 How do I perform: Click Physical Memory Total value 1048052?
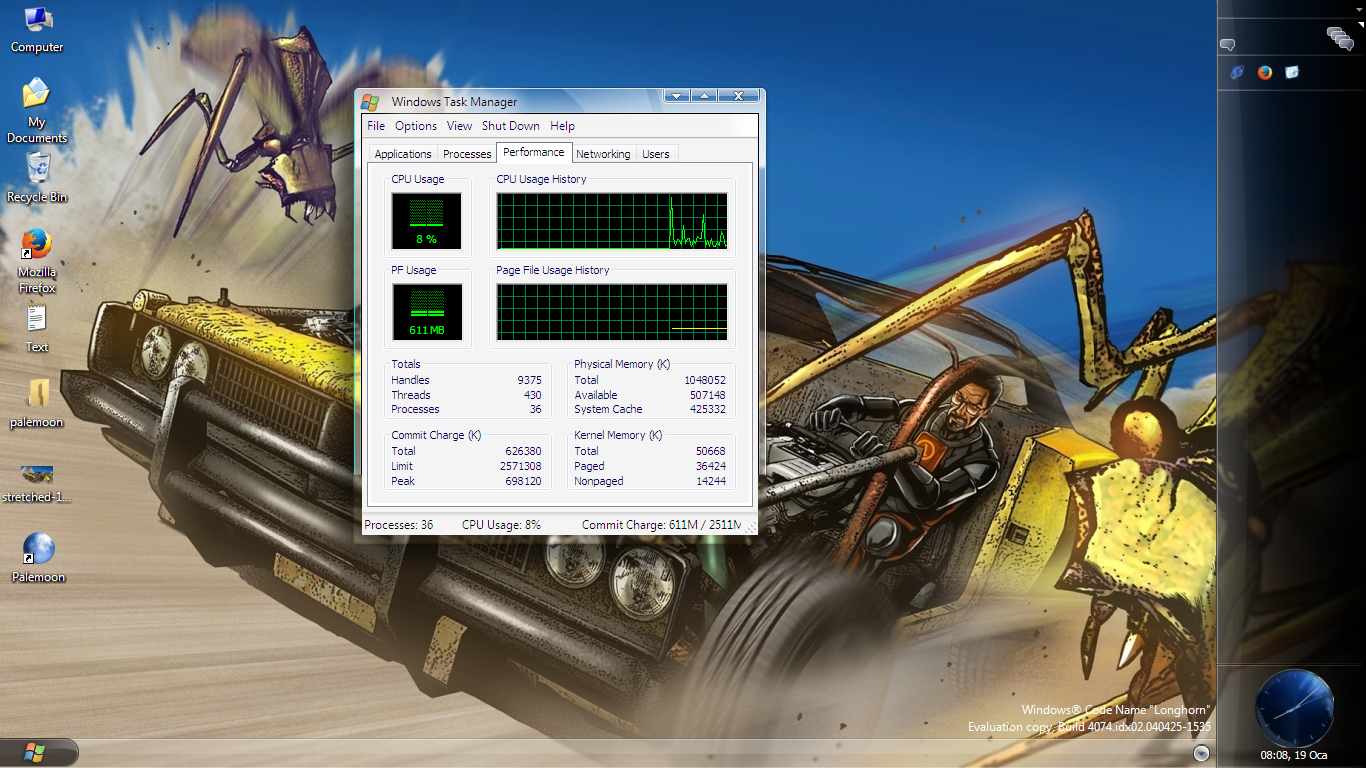(x=705, y=380)
